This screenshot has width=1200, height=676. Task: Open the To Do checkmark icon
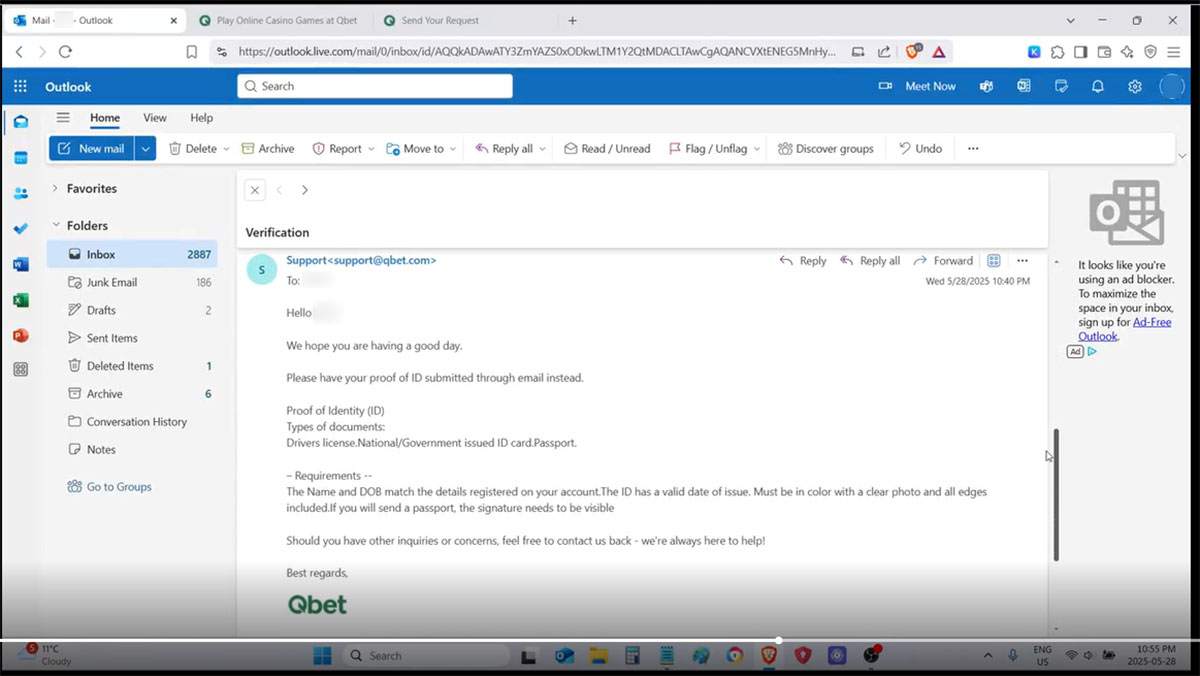click(20, 229)
